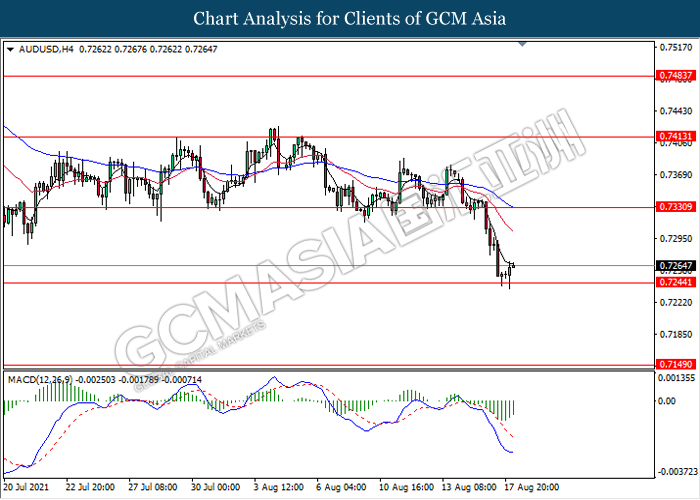
Task: Click the MACD 0.001355 scale value
Action: (676, 378)
